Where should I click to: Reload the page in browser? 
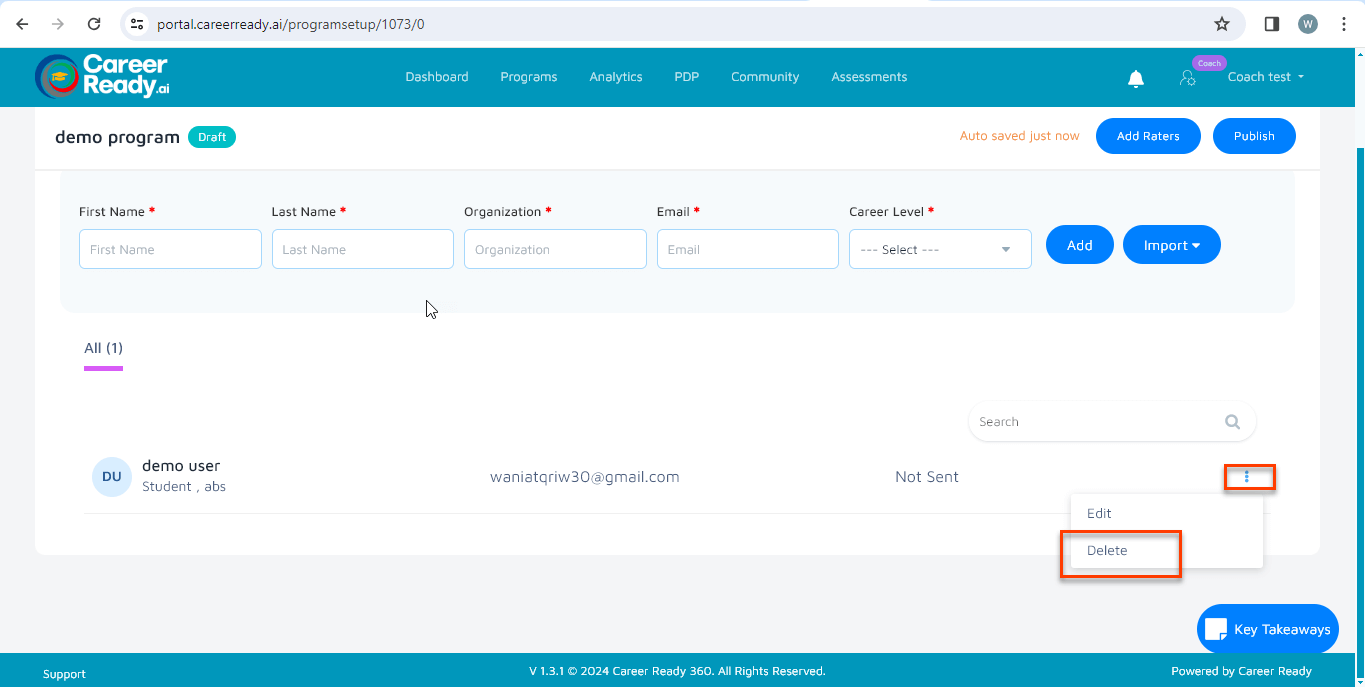pos(94,24)
